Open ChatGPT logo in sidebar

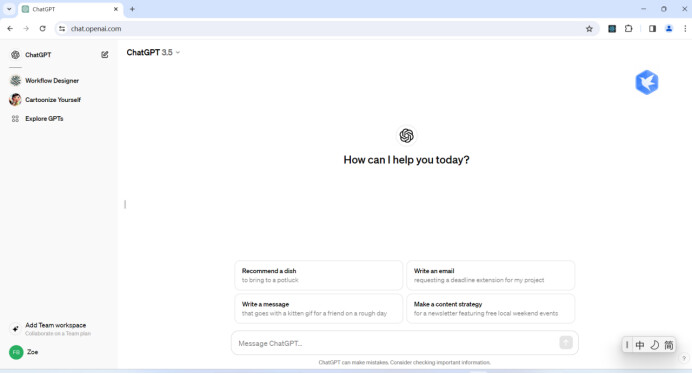(x=15, y=55)
